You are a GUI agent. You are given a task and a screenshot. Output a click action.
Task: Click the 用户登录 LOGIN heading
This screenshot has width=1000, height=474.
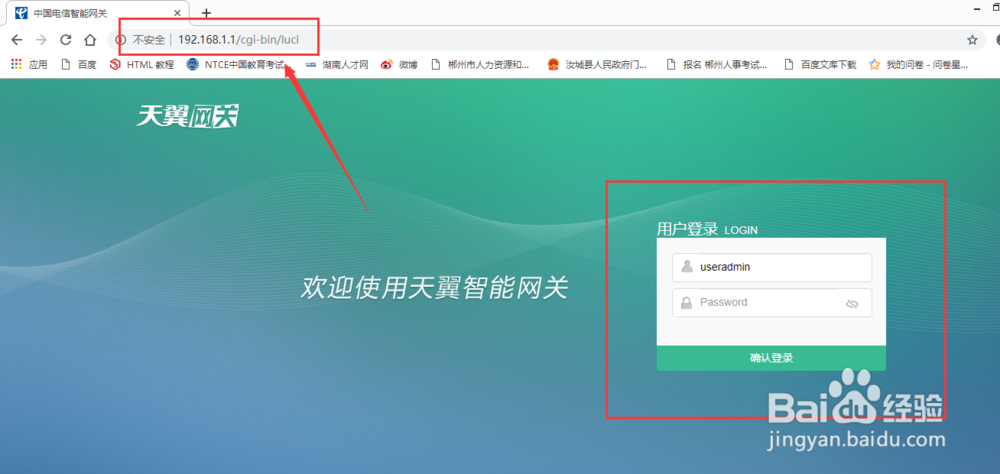pos(707,230)
